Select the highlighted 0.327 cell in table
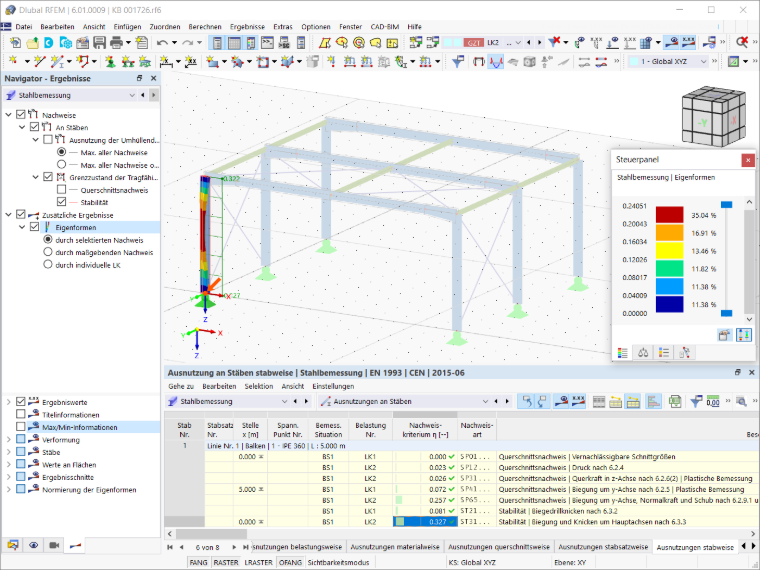The width and height of the screenshot is (760, 570). pyautogui.click(x=425, y=522)
